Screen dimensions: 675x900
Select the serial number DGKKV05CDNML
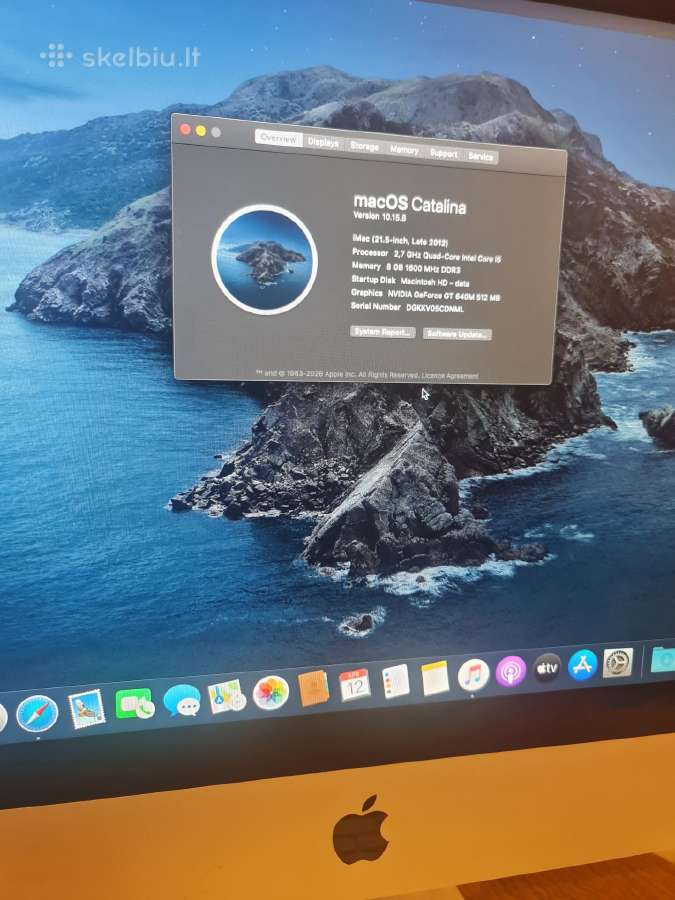click(435, 309)
